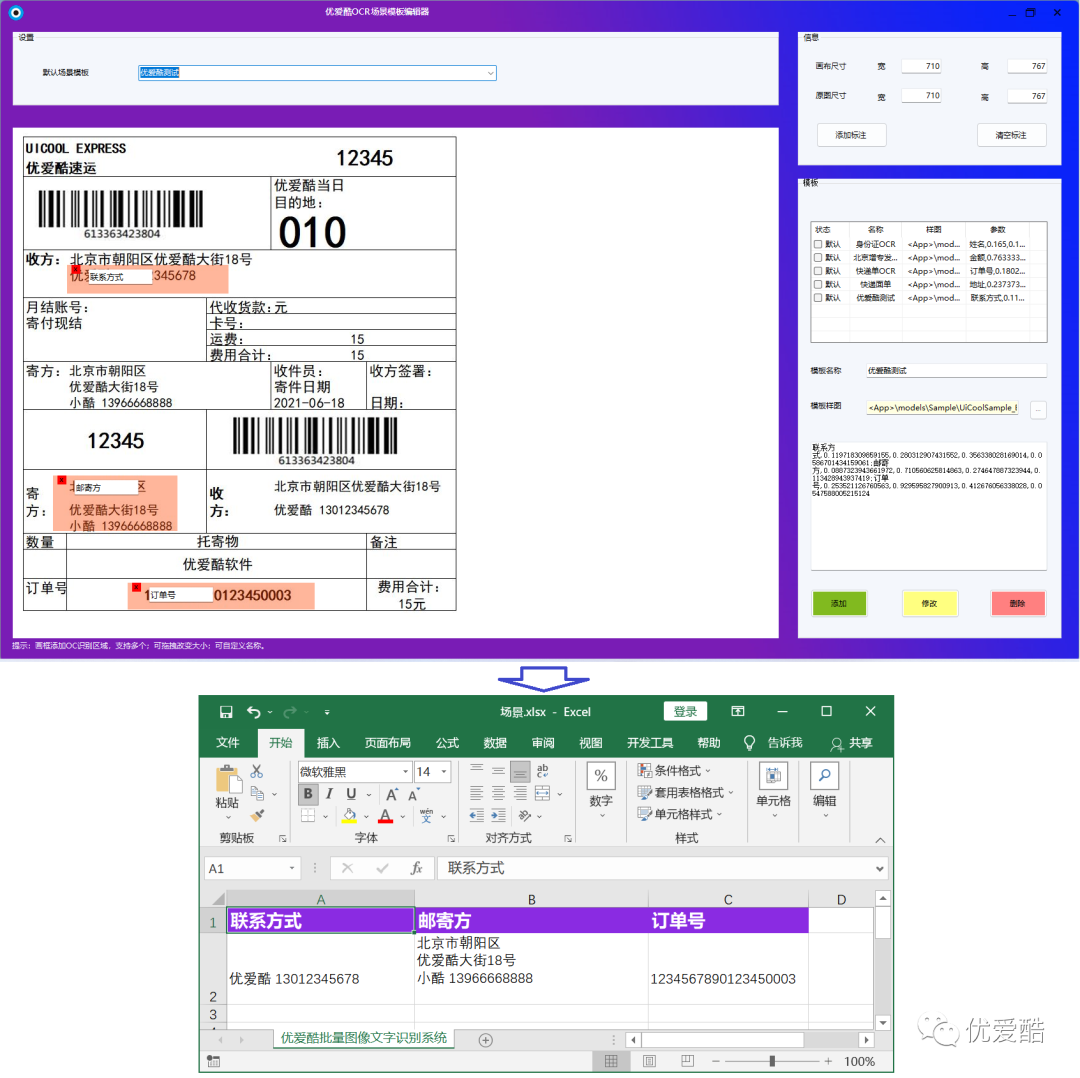Decrease indent in alignment group
This screenshot has height=1078, width=1080.
coord(477,816)
